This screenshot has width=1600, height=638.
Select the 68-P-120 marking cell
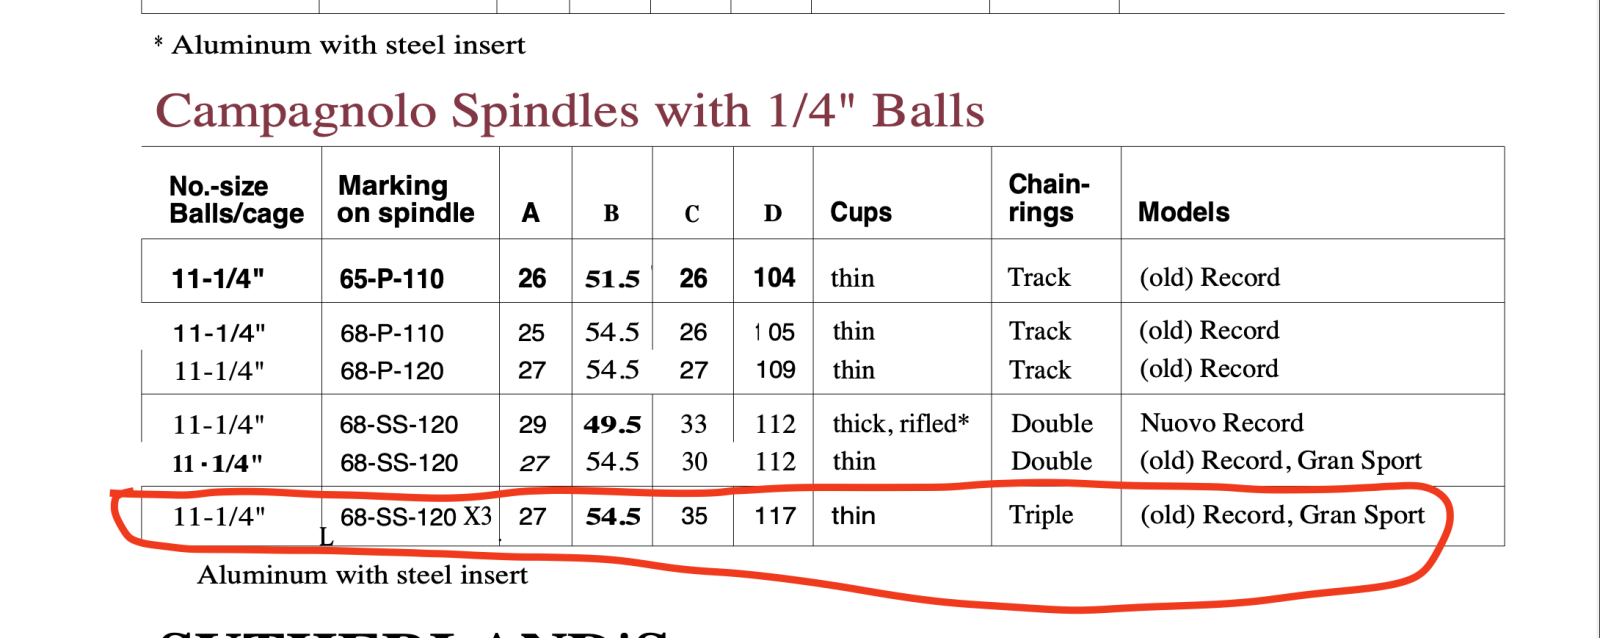pos(391,371)
